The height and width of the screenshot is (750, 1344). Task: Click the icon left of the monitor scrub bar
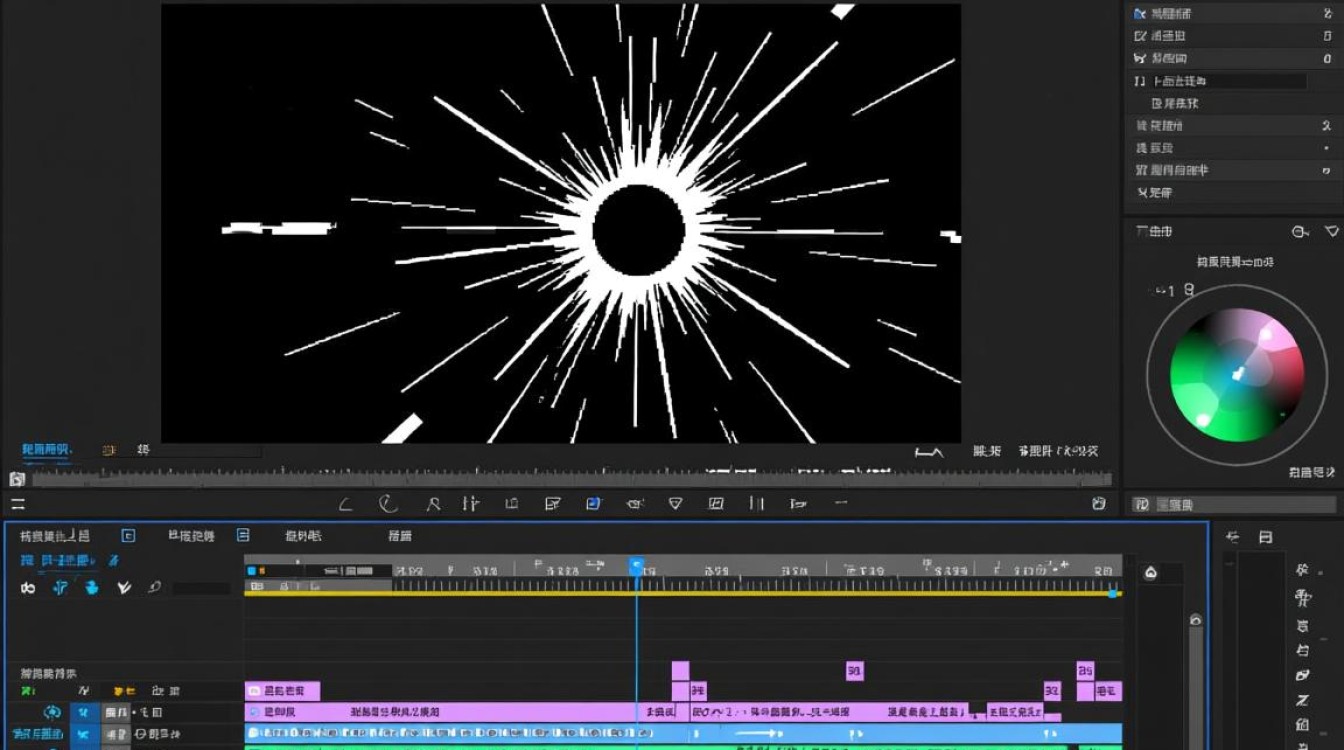coord(17,479)
